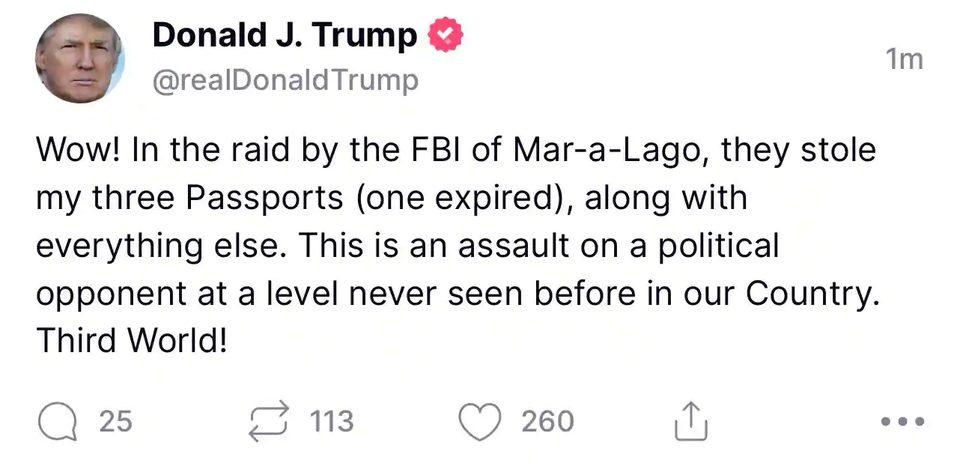Visit the @realDonaldTrump handle link

pyautogui.click(x=285, y=80)
